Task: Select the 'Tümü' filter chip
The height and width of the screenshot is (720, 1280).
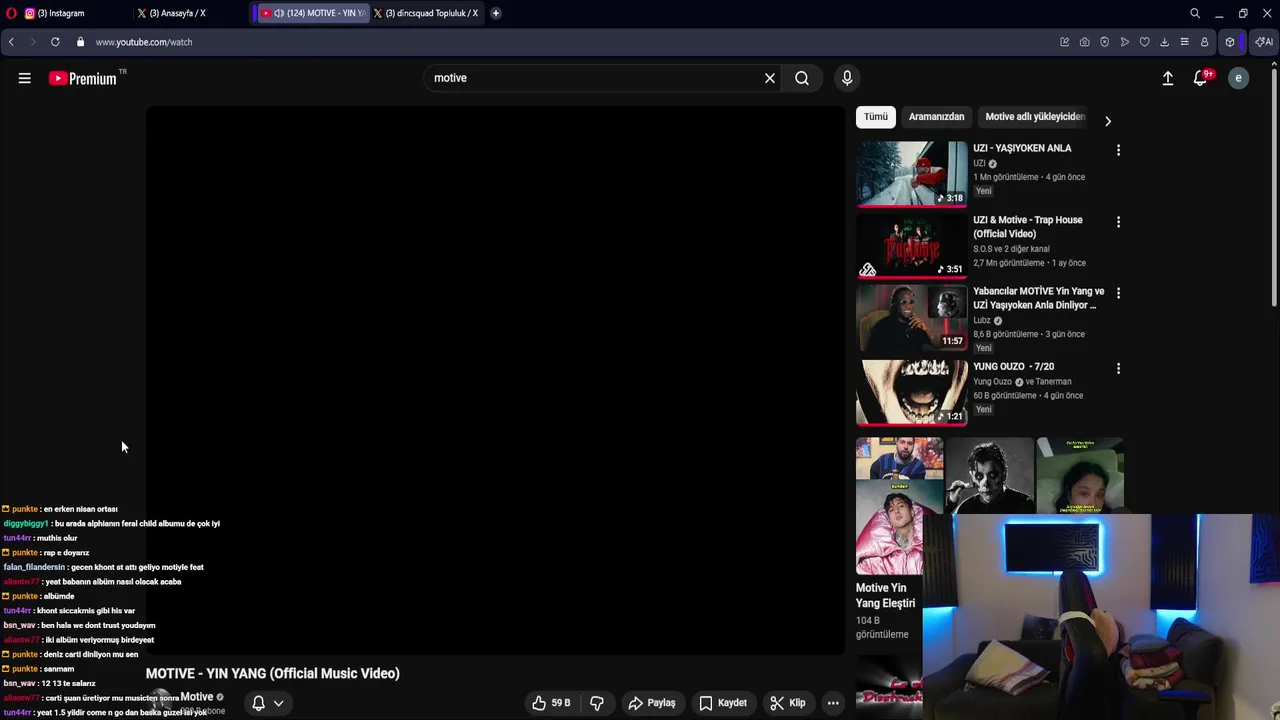Action: click(x=876, y=117)
